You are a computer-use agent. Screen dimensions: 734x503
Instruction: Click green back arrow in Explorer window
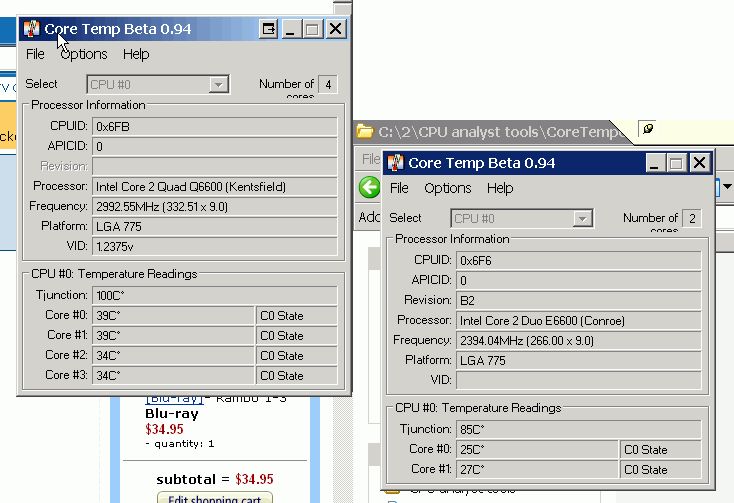pyautogui.click(x=369, y=187)
